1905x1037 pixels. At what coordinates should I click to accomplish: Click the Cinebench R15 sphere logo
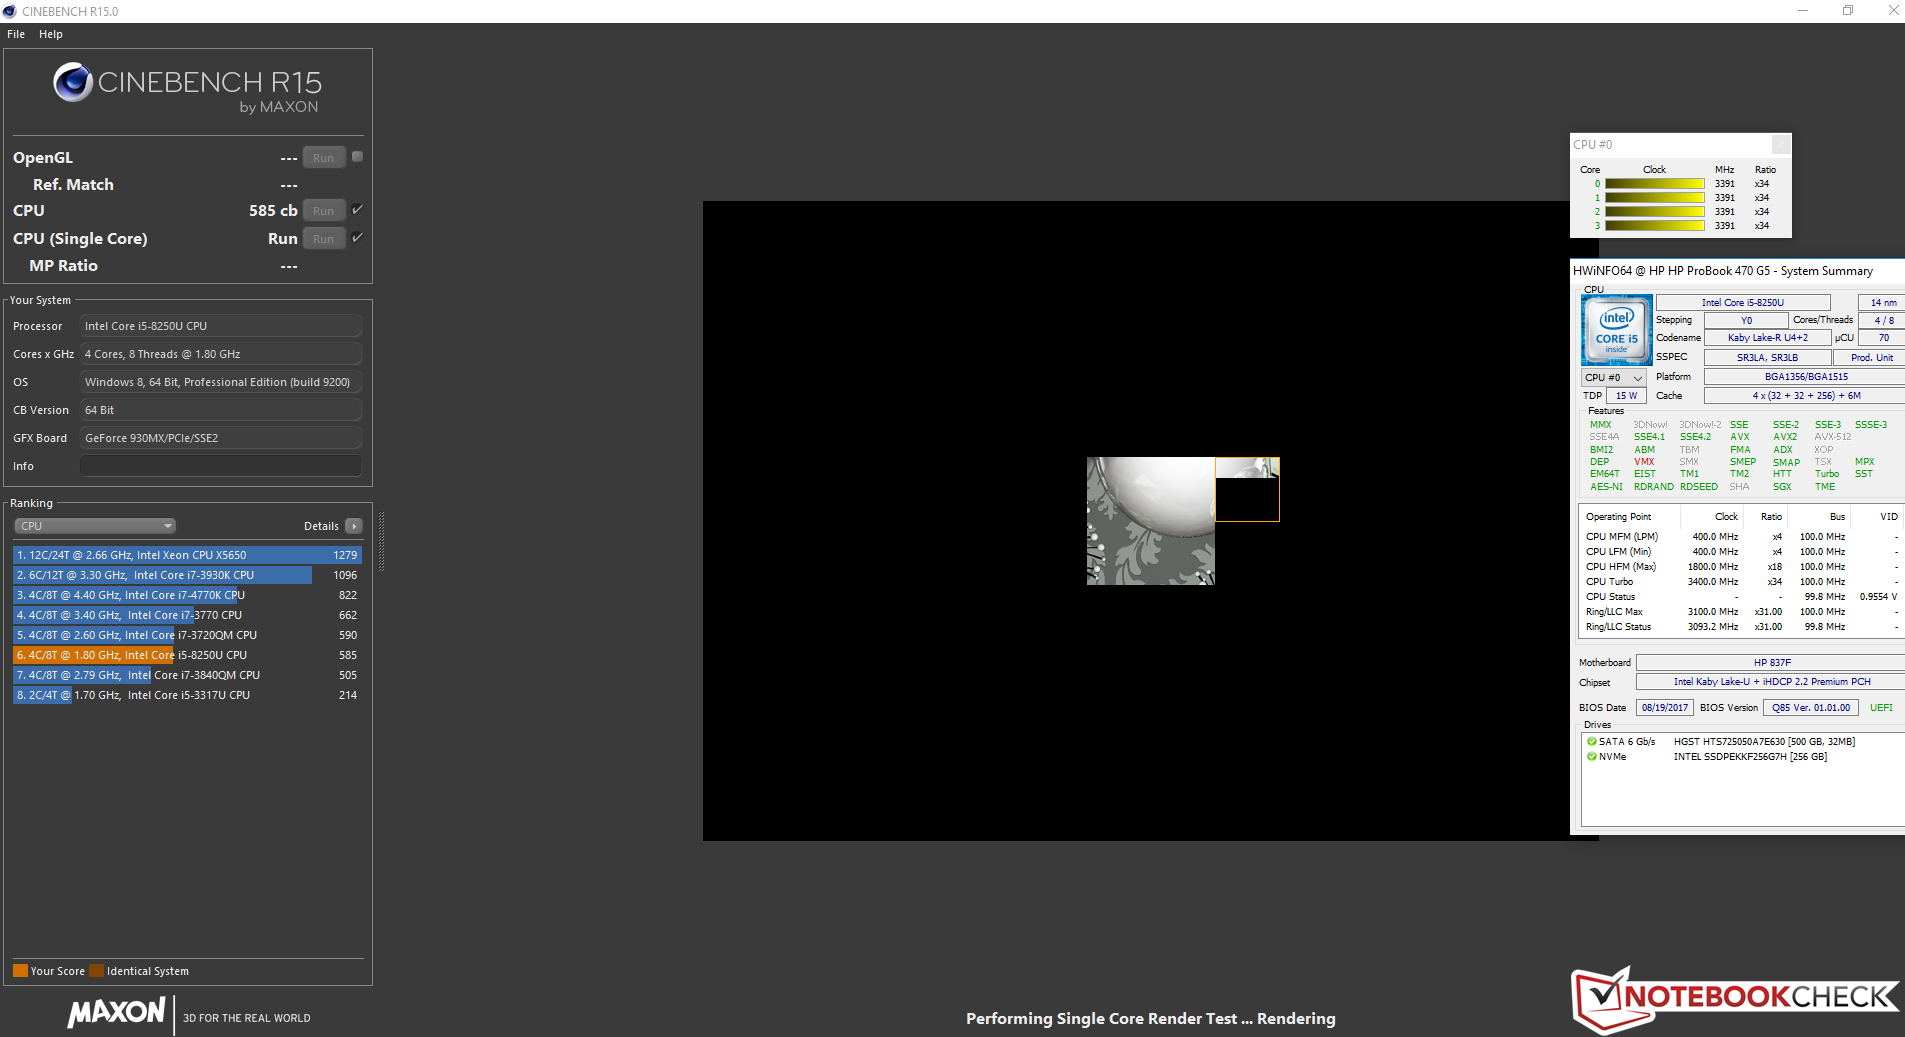click(x=73, y=82)
